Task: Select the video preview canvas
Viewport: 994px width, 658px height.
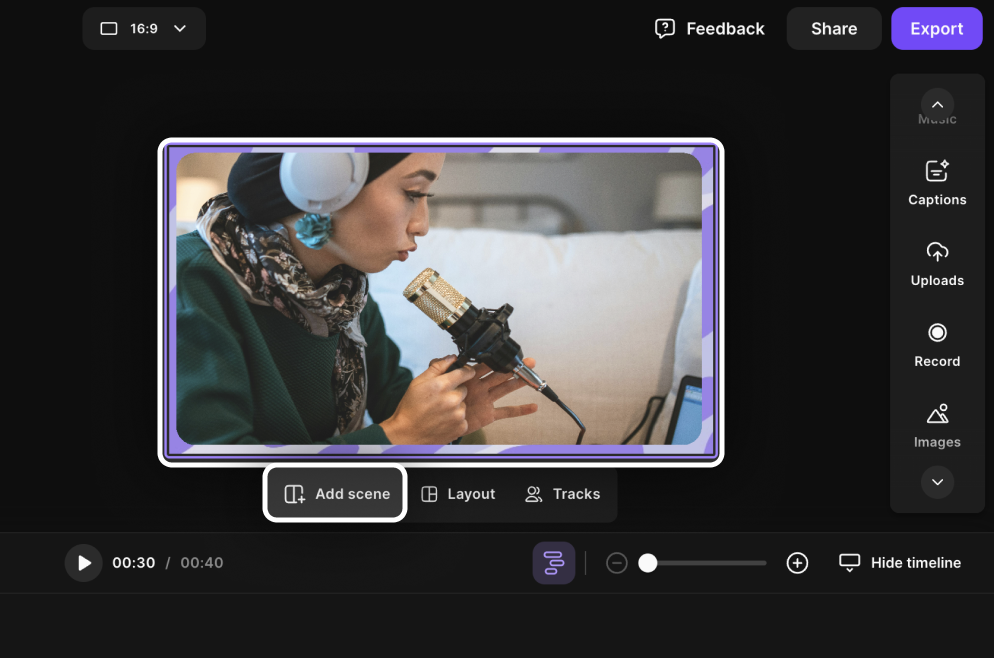Action: [x=440, y=300]
